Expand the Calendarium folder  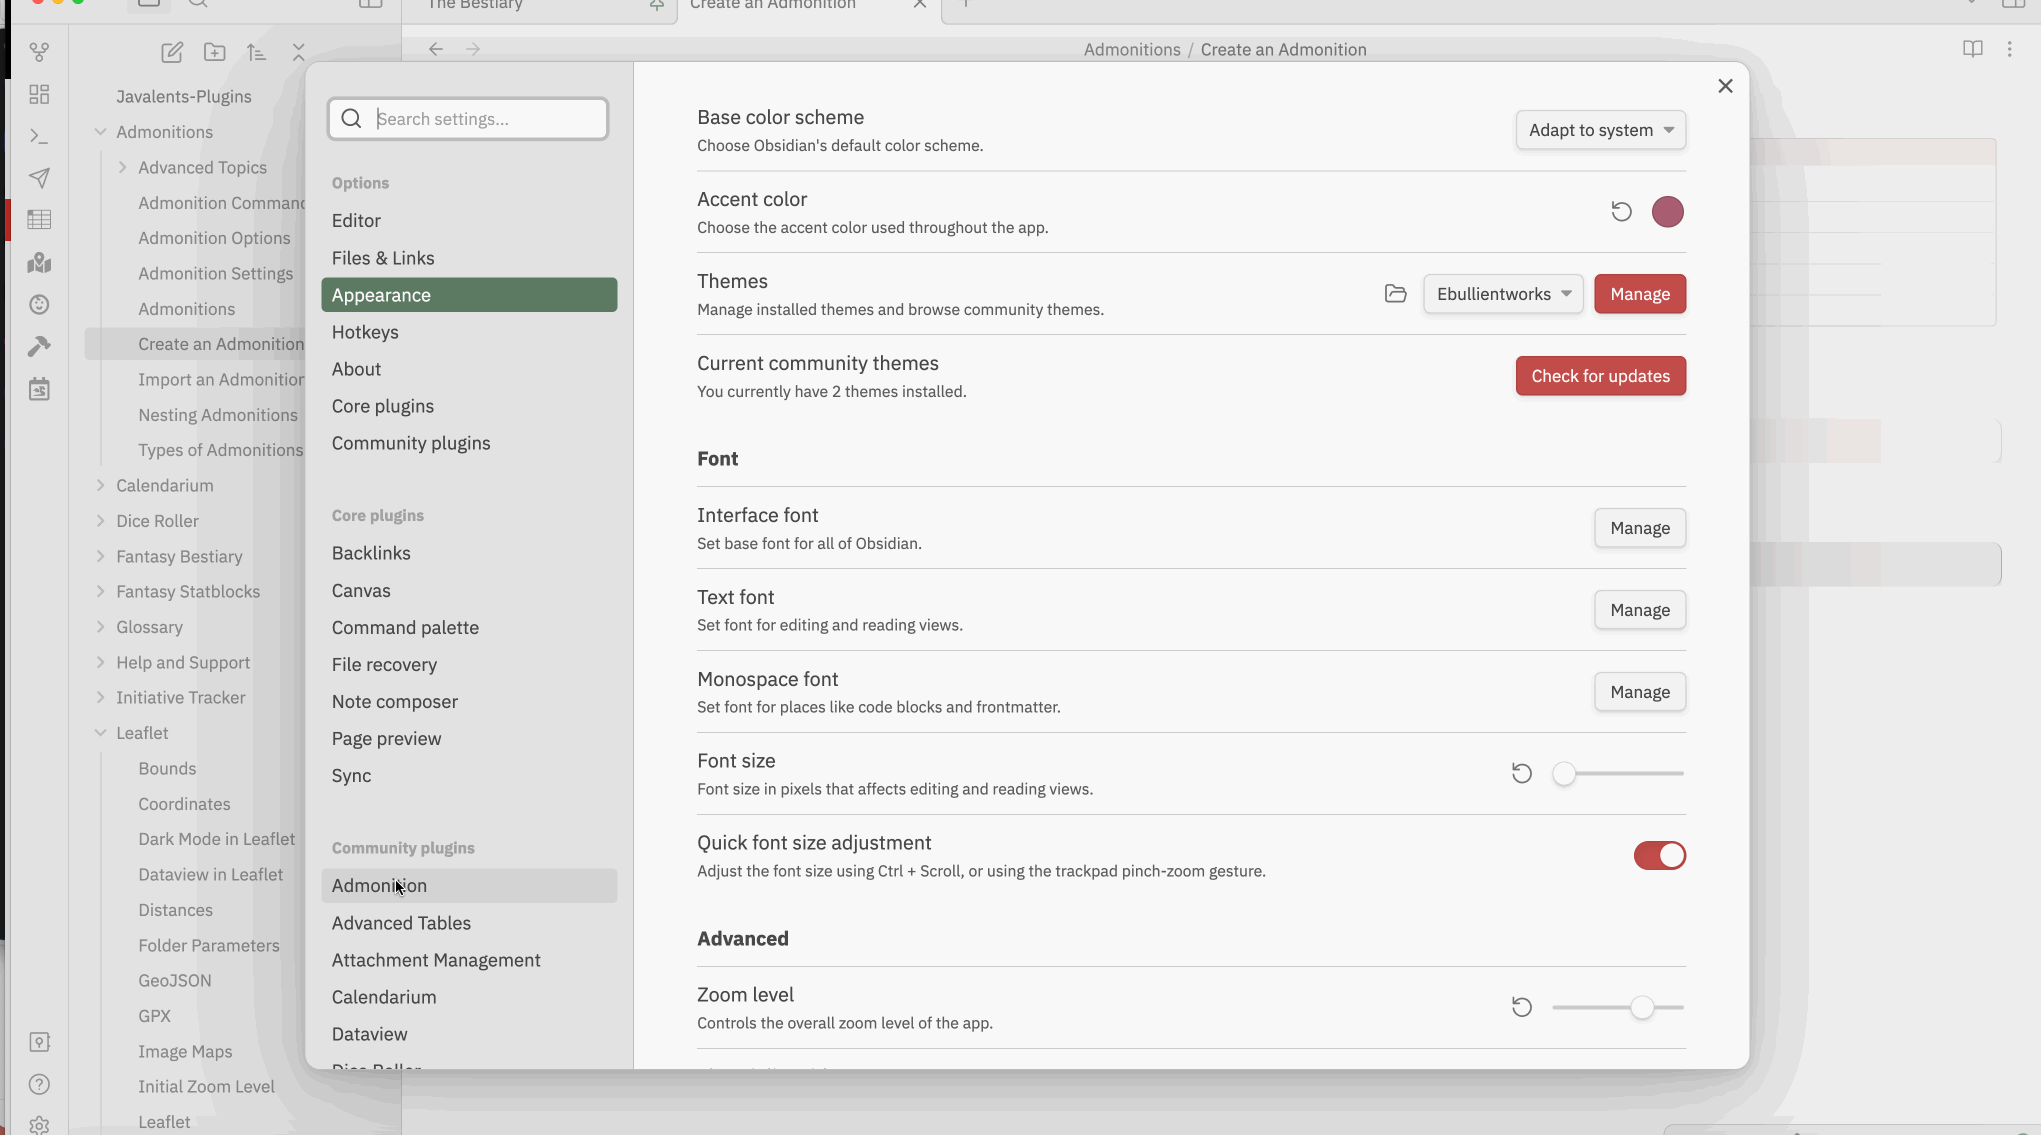point(100,486)
